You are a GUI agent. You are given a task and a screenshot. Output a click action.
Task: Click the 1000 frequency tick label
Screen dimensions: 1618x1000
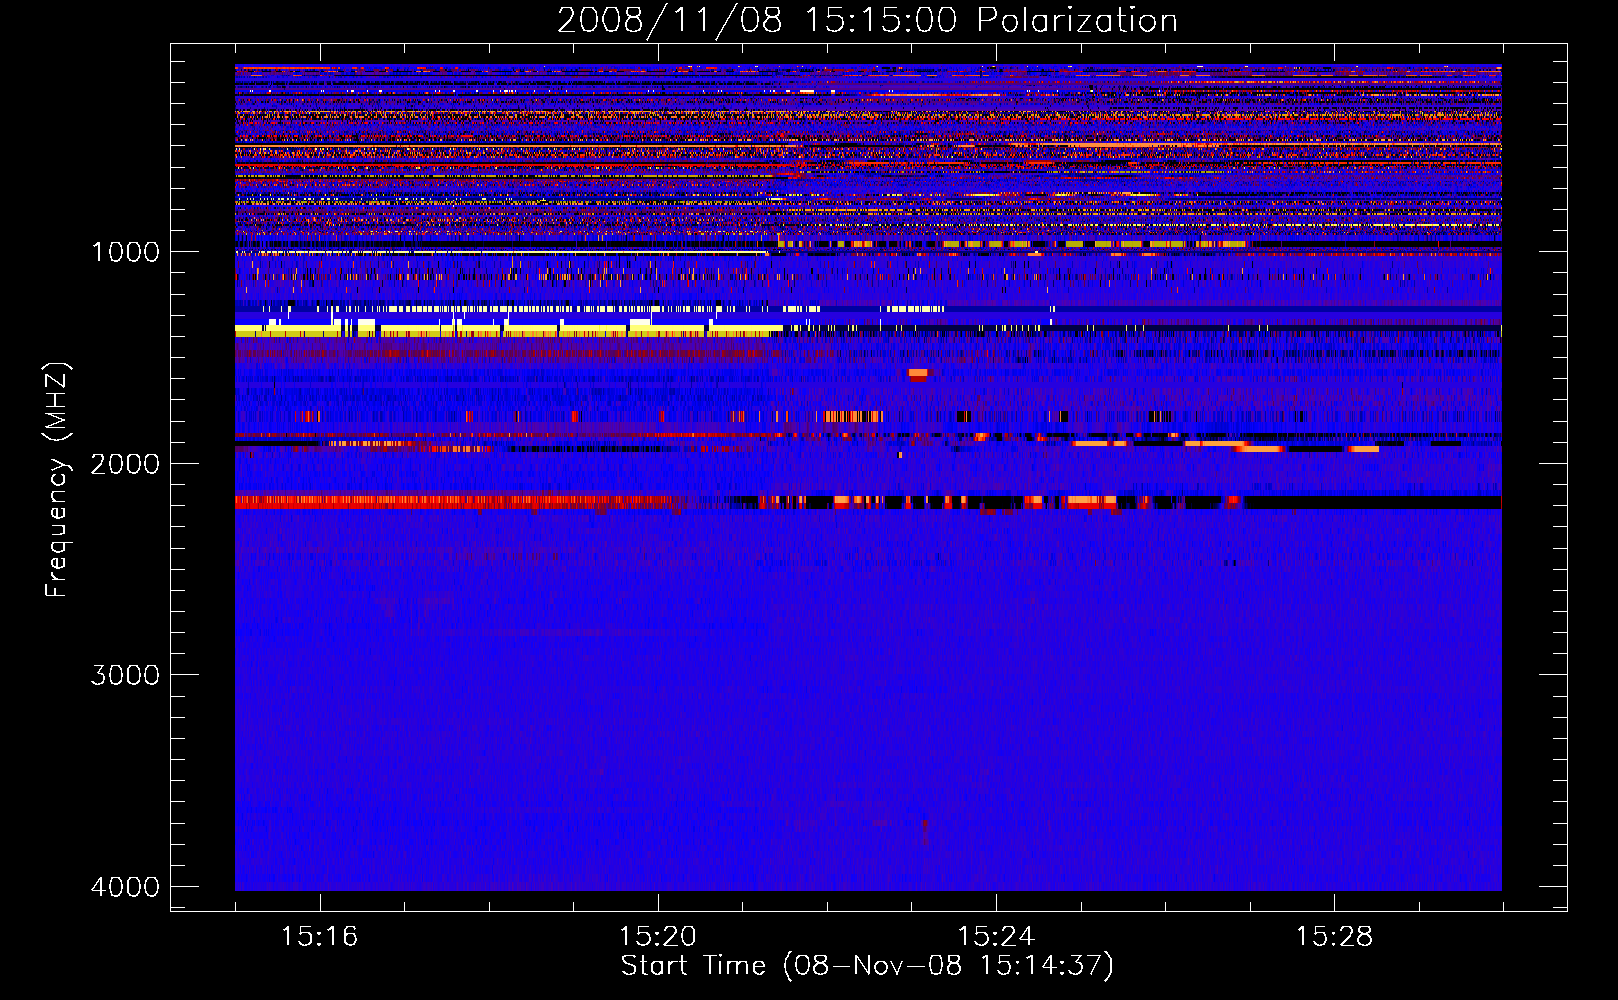click(x=125, y=251)
